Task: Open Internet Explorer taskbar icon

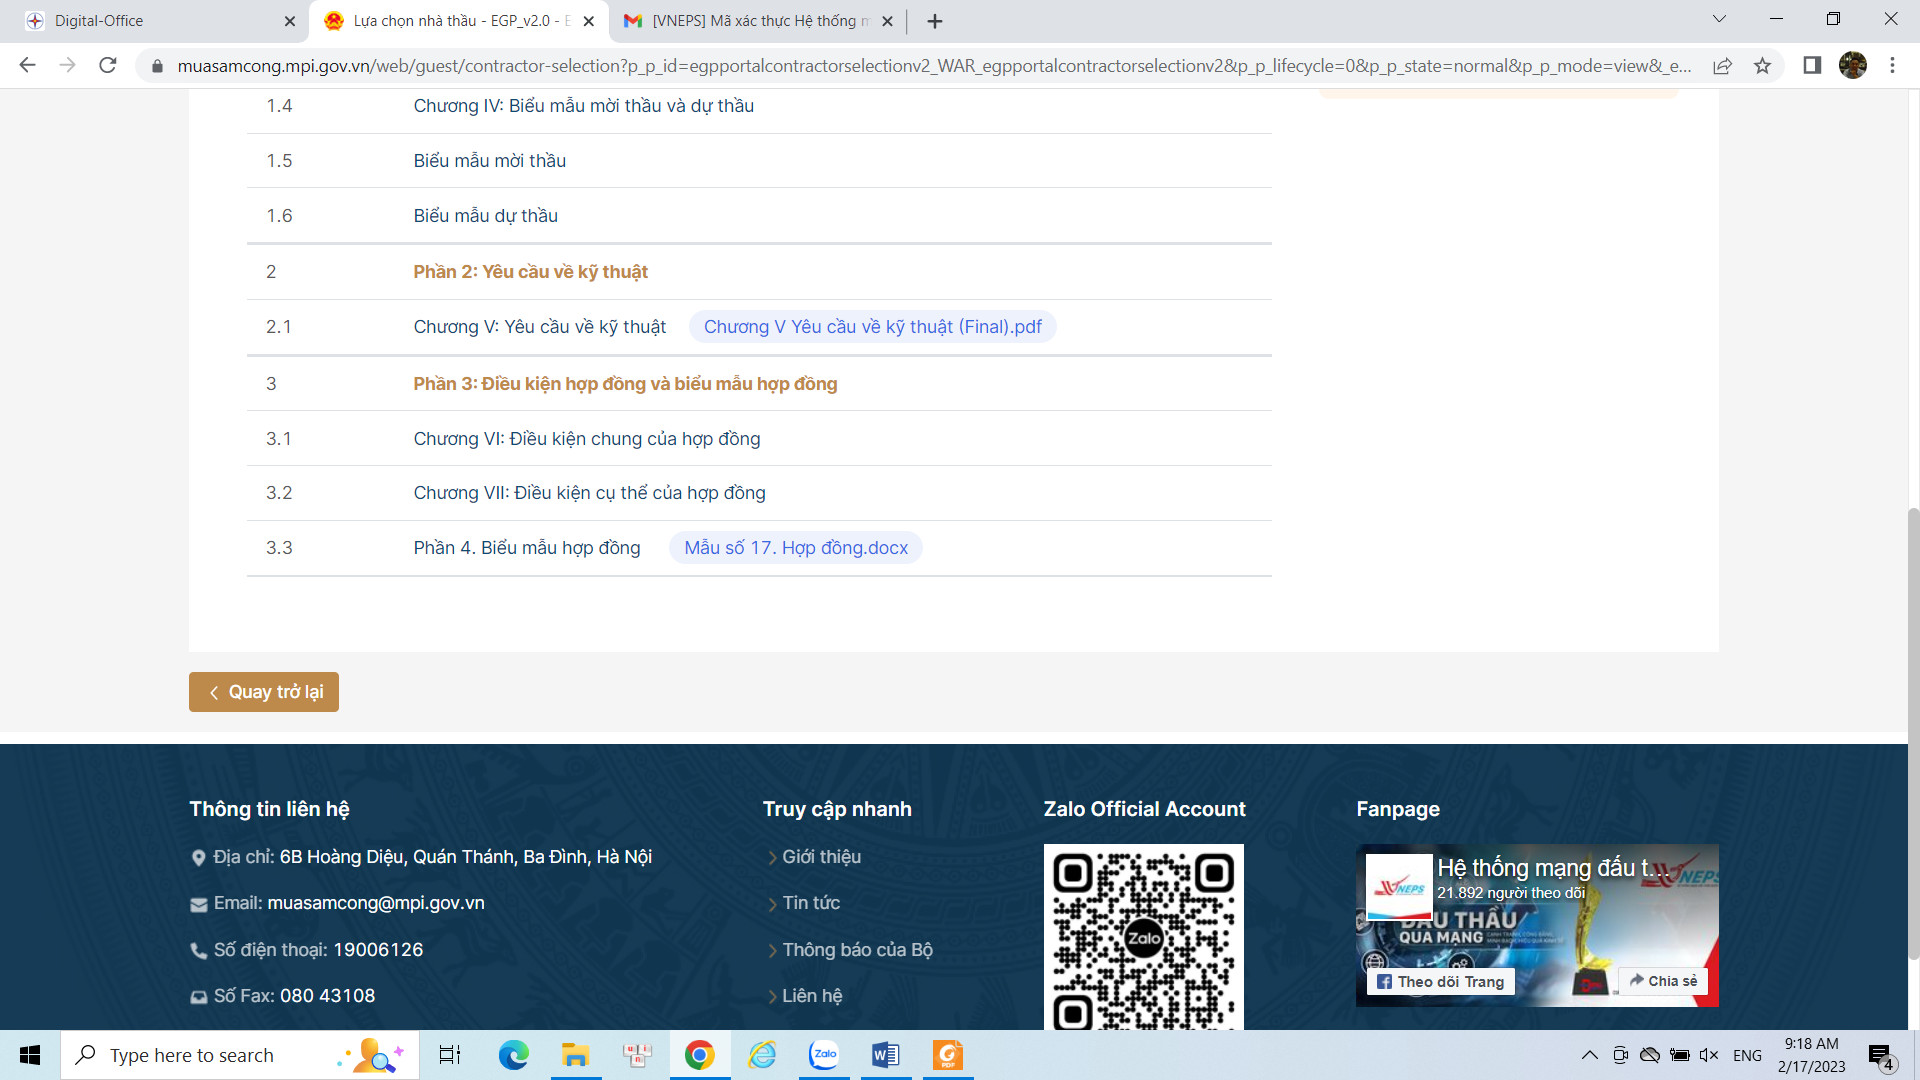Action: [x=762, y=1055]
